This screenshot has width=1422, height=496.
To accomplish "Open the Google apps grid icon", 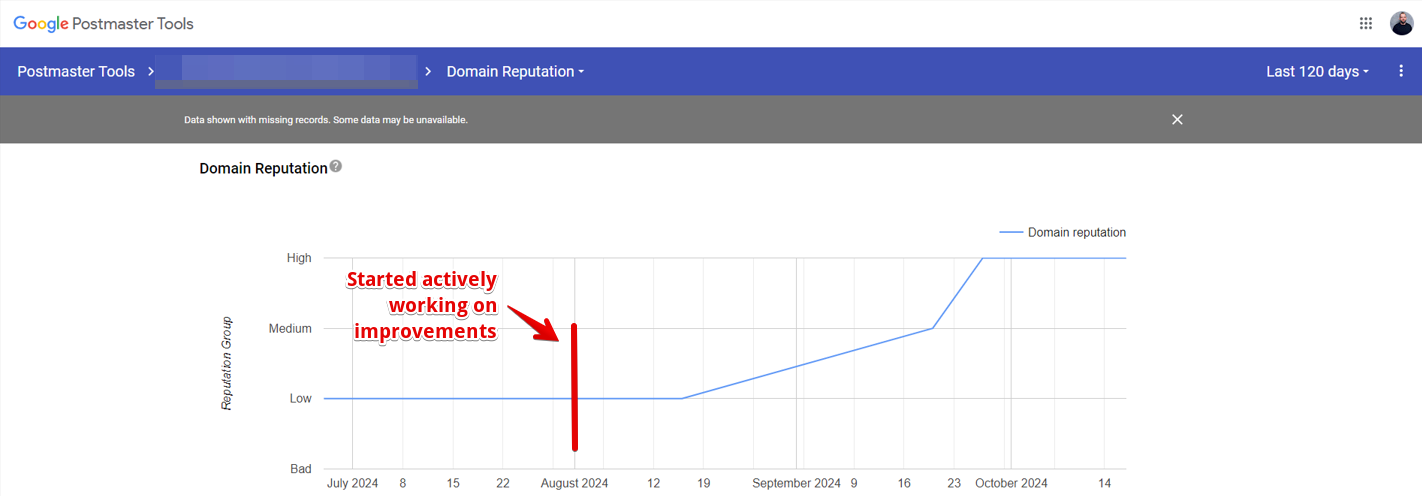I will [1366, 24].
